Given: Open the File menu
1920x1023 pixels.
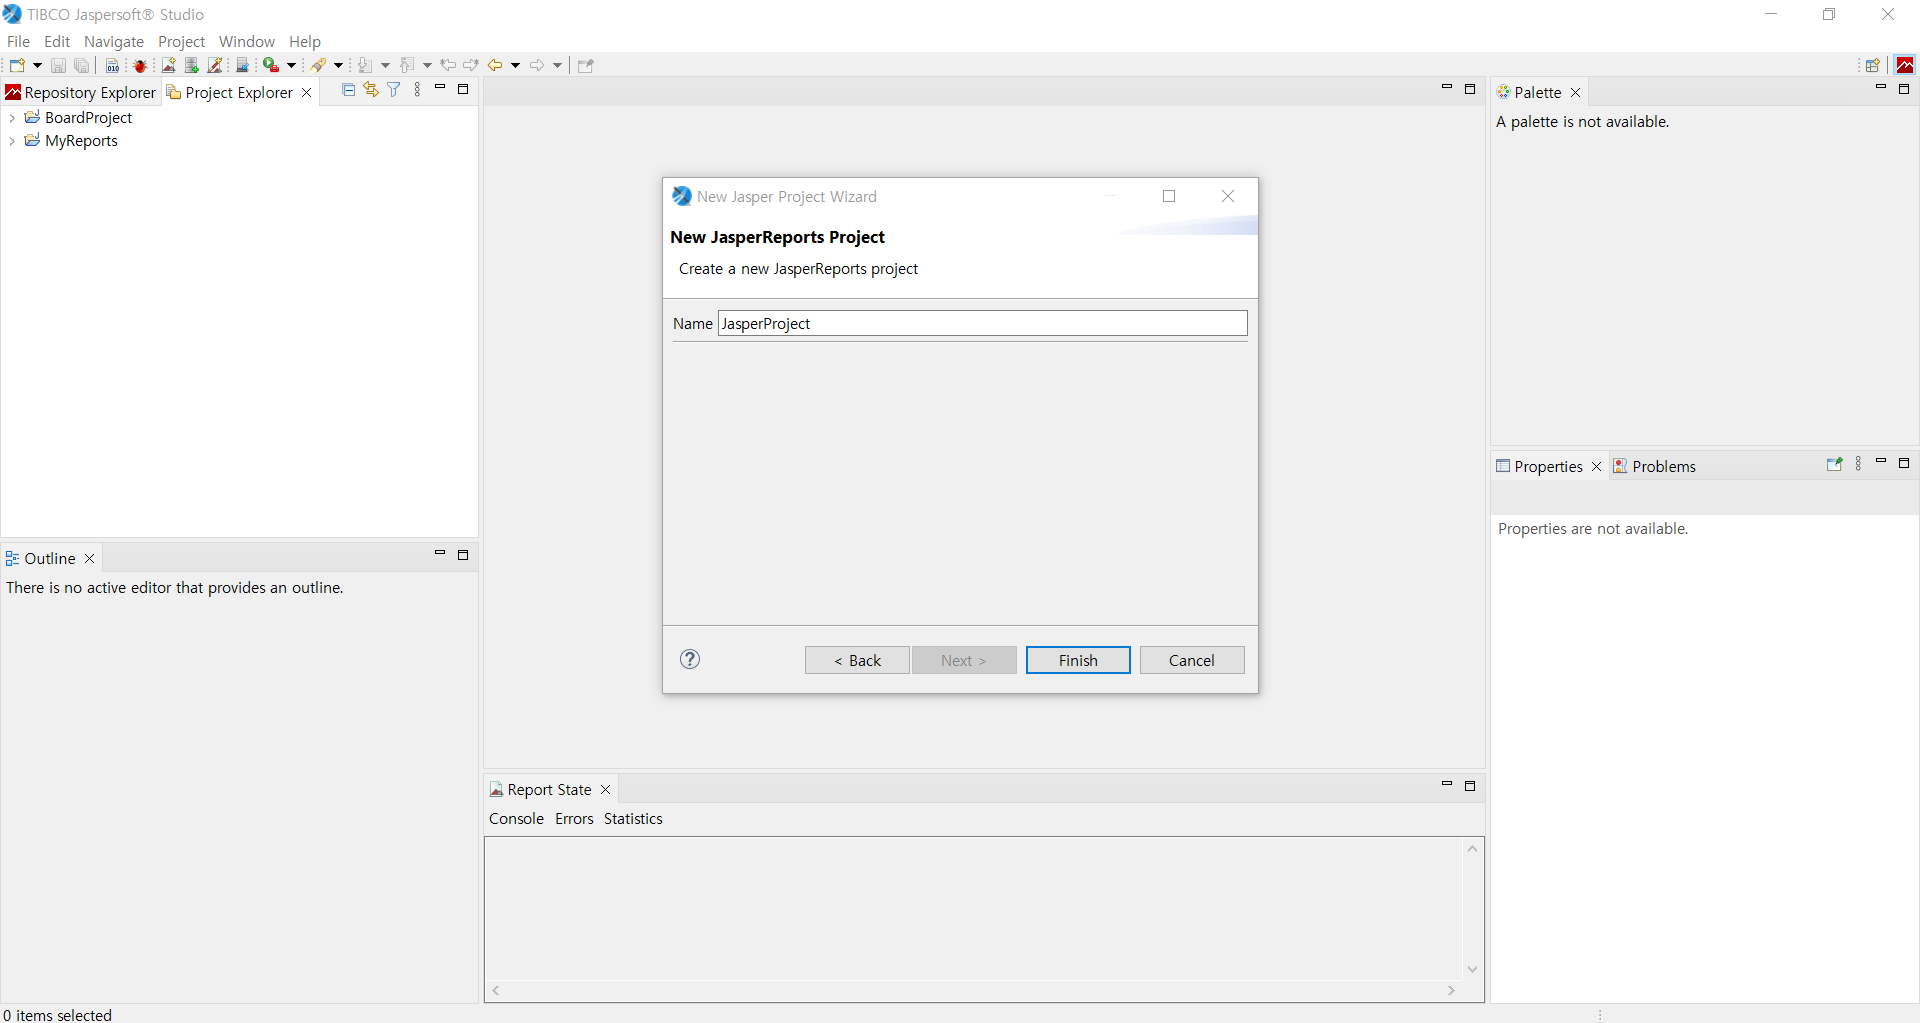Looking at the screenshot, I should [x=18, y=42].
